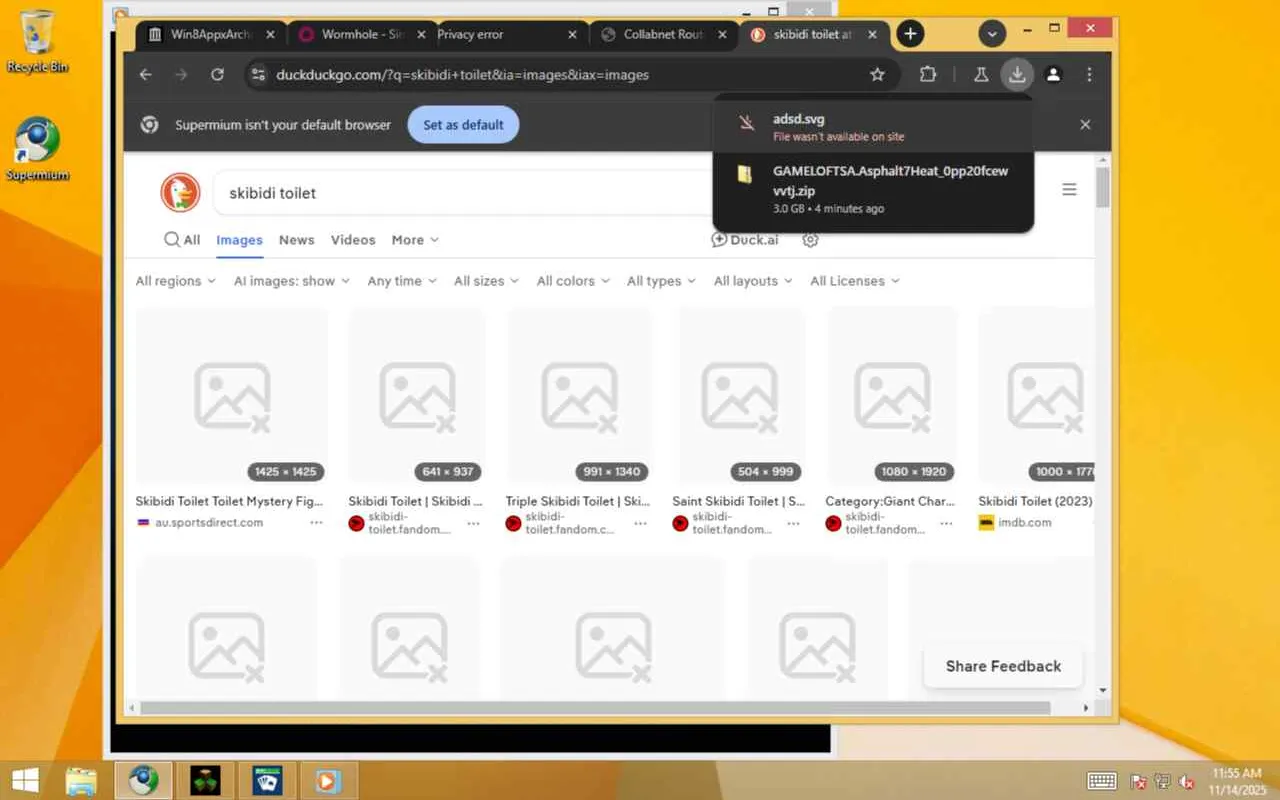Open File Explorer from the taskbar

pyautogui.click(x=81, y=780)
